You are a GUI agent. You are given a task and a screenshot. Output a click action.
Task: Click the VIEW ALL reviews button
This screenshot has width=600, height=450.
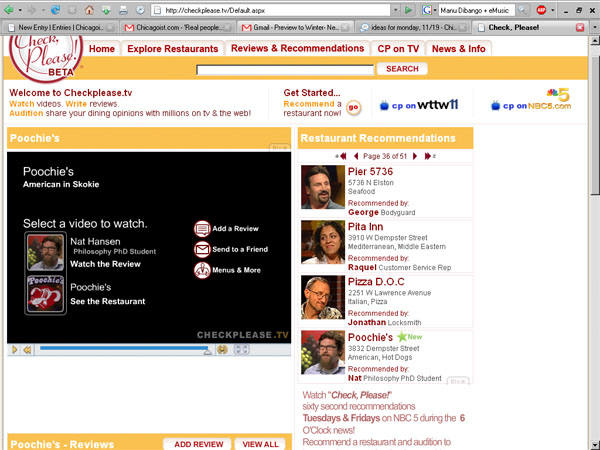[x=261, y=444]
